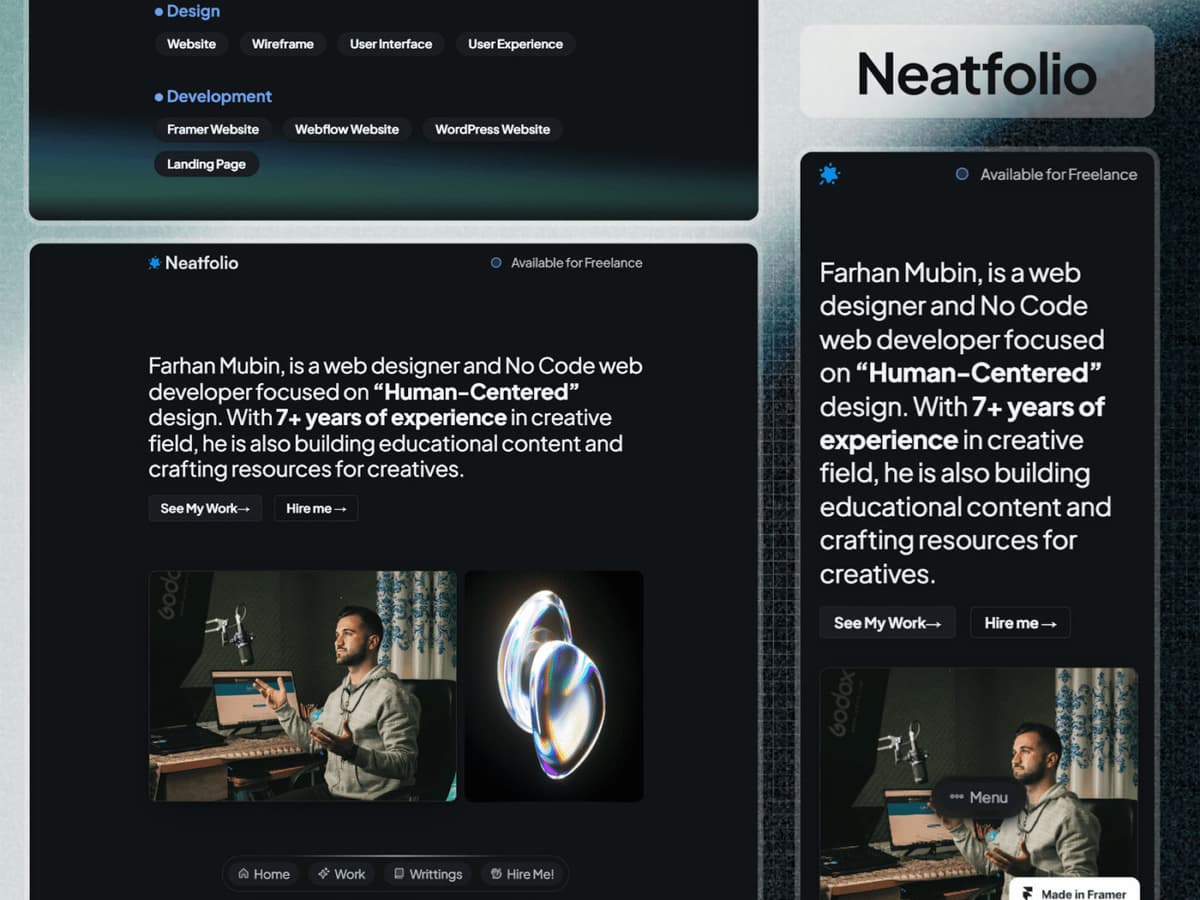Click the Made in Framer badge icon

(1030, 891)
